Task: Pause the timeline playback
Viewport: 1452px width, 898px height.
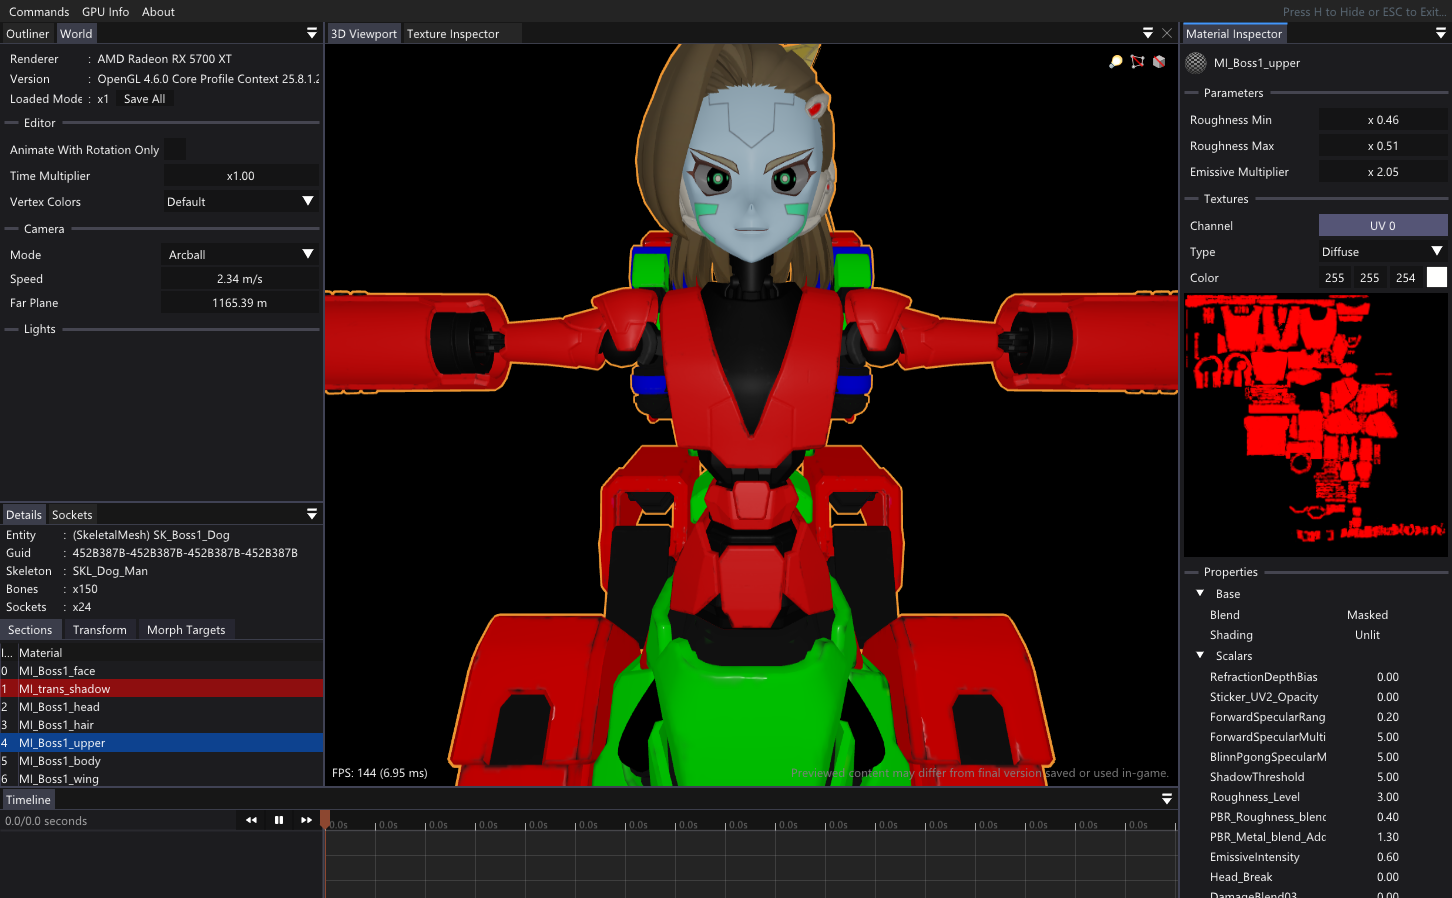Action: (279, 820)
